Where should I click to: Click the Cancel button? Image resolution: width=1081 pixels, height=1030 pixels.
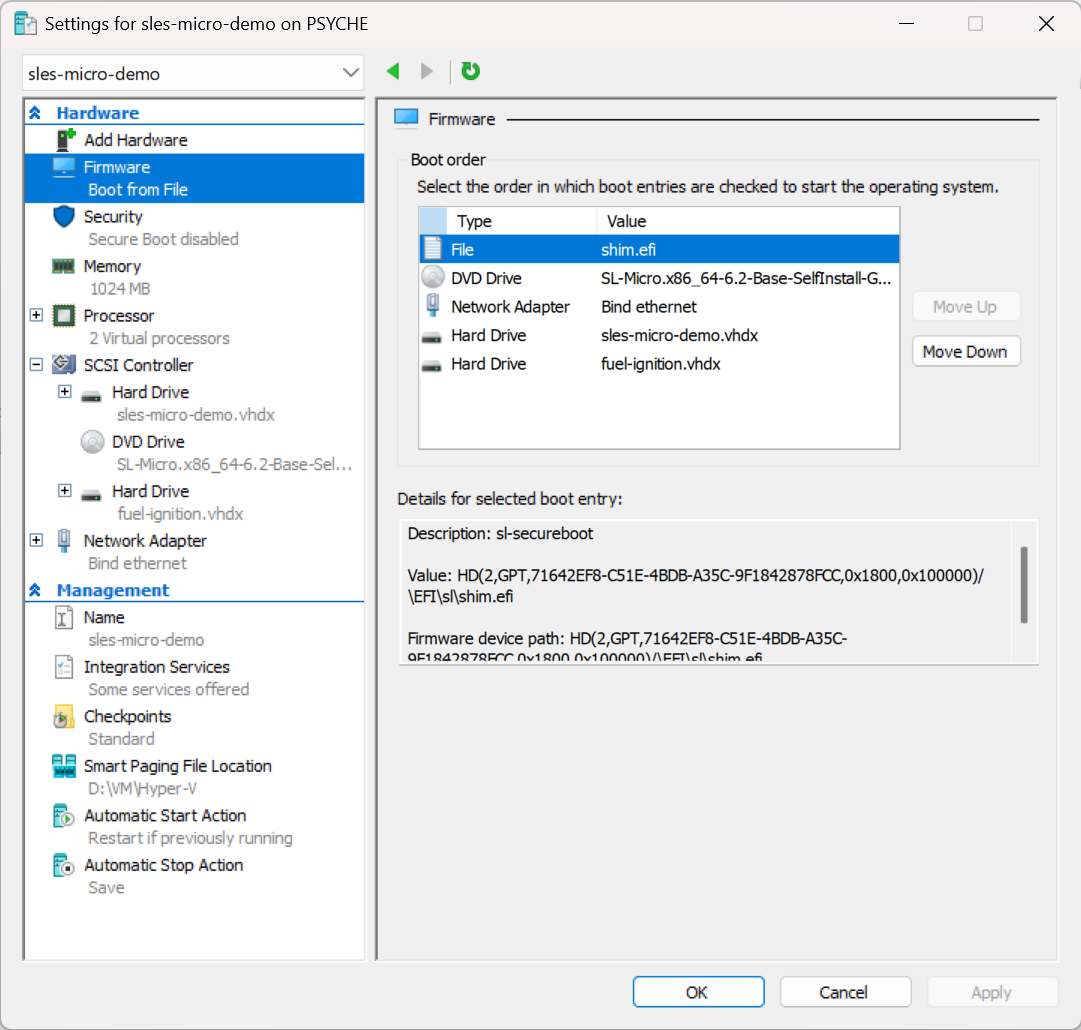(x=845, y=991)
